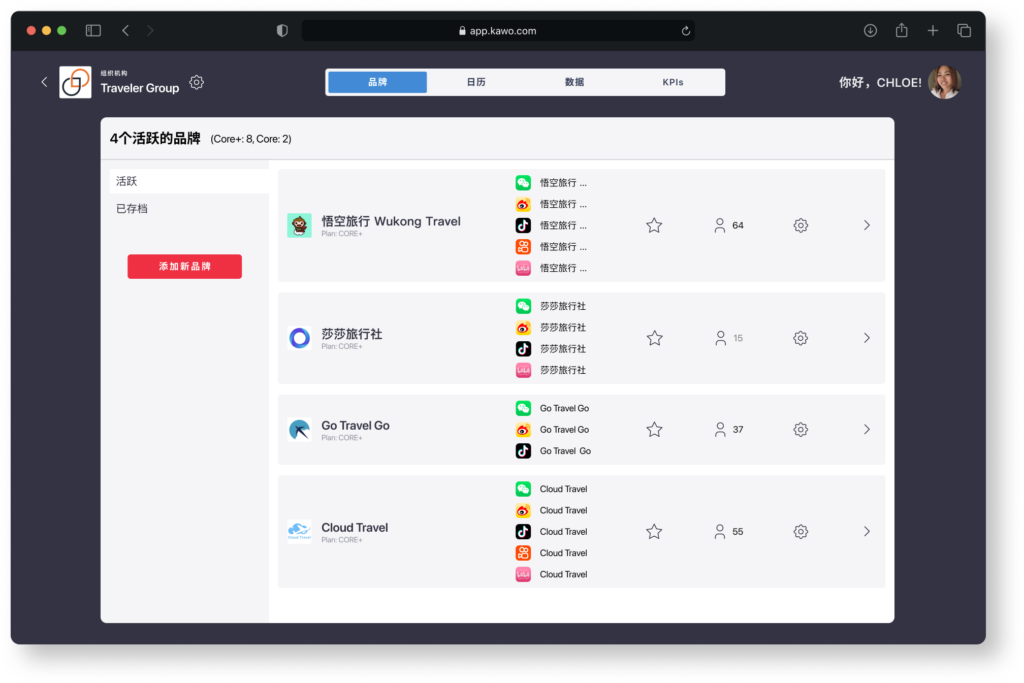The height and width of the screenshot is (683, 1024).
Task: Open the 莎莎旅行社 row chevron arrow
Action: pos(867,338)
